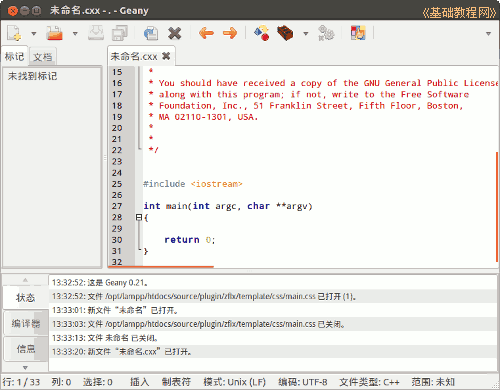The height and width of the screenshot is (390, 500).
Task: Click the 制表符 status bar entry
Action: pyautogui.click(x=176, y=382)
